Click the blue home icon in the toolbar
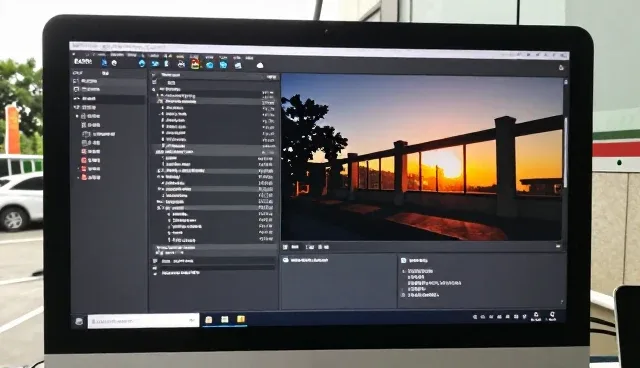Screen dimensions: 640x368 coord(142,64)
